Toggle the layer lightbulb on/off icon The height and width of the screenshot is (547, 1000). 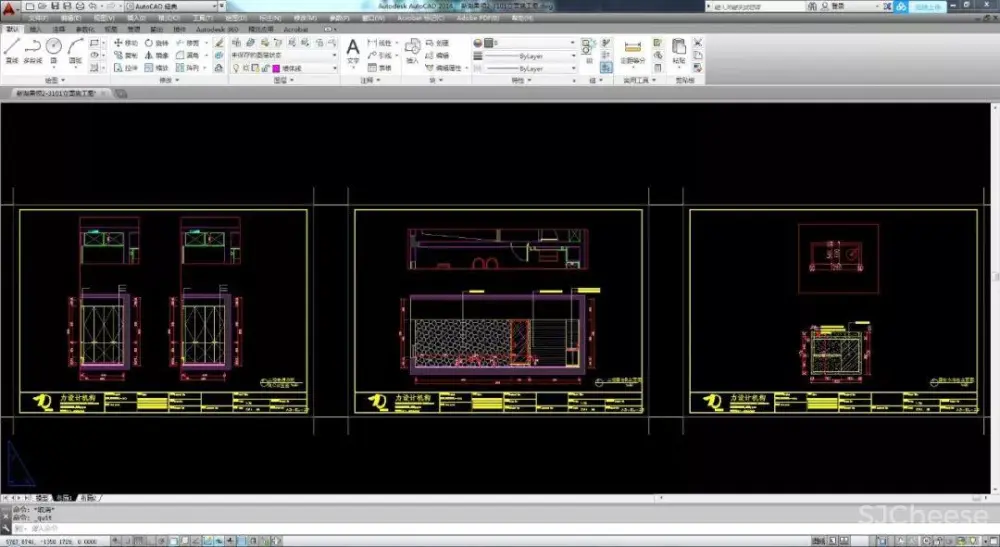pos(237,68)
